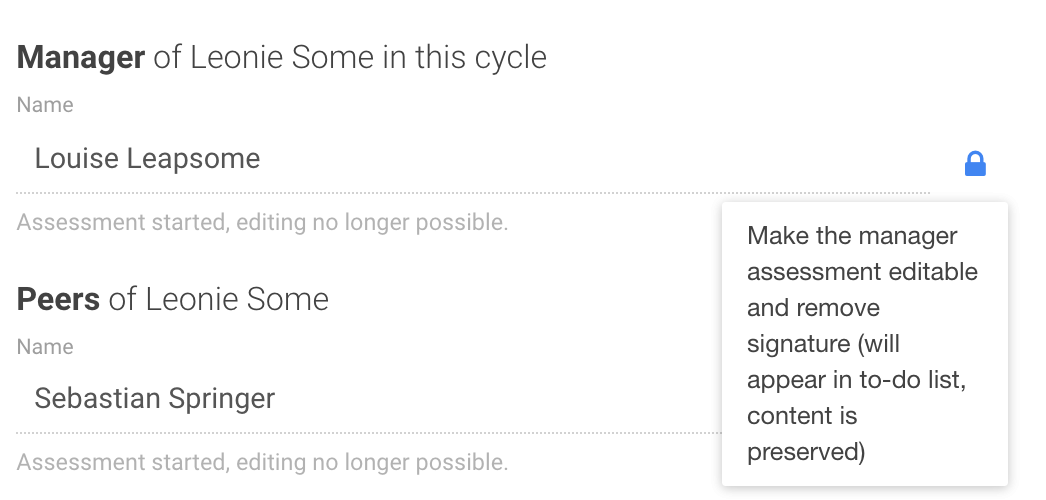Click the tooltip about making the manager assessment editable
Screen dimensions: 1046x500
click(865, 344)
